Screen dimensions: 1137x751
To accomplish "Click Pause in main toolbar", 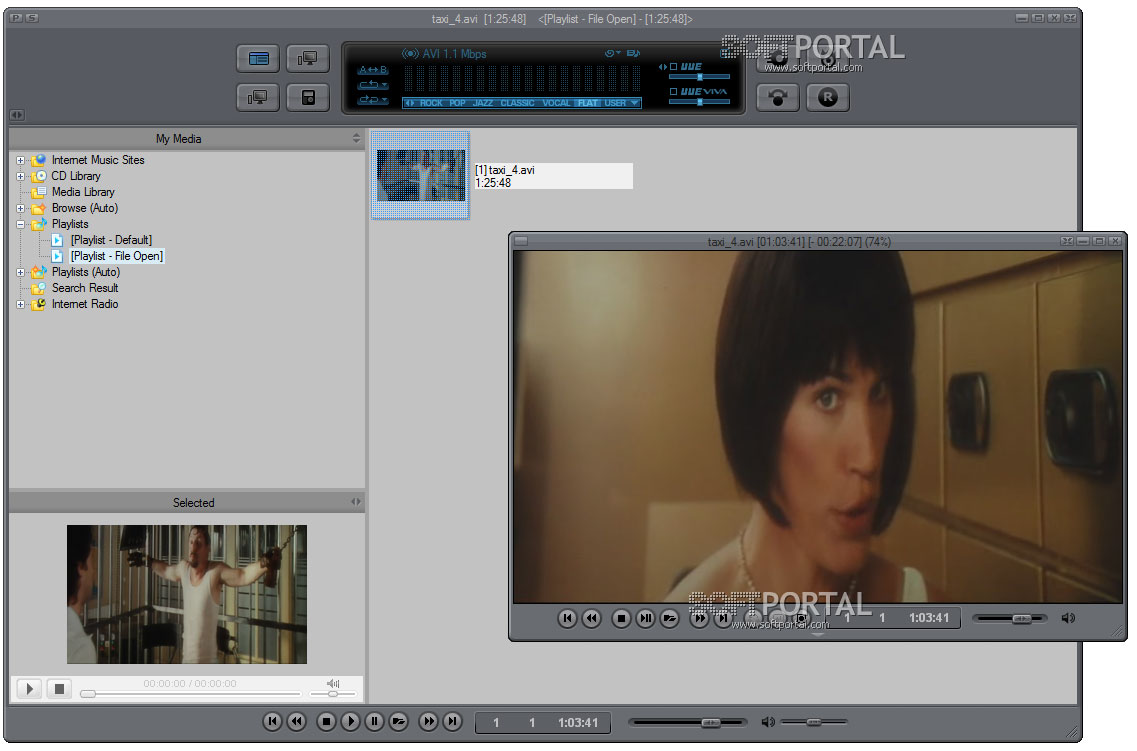I will pyautogui.click(x=374, y=721).
